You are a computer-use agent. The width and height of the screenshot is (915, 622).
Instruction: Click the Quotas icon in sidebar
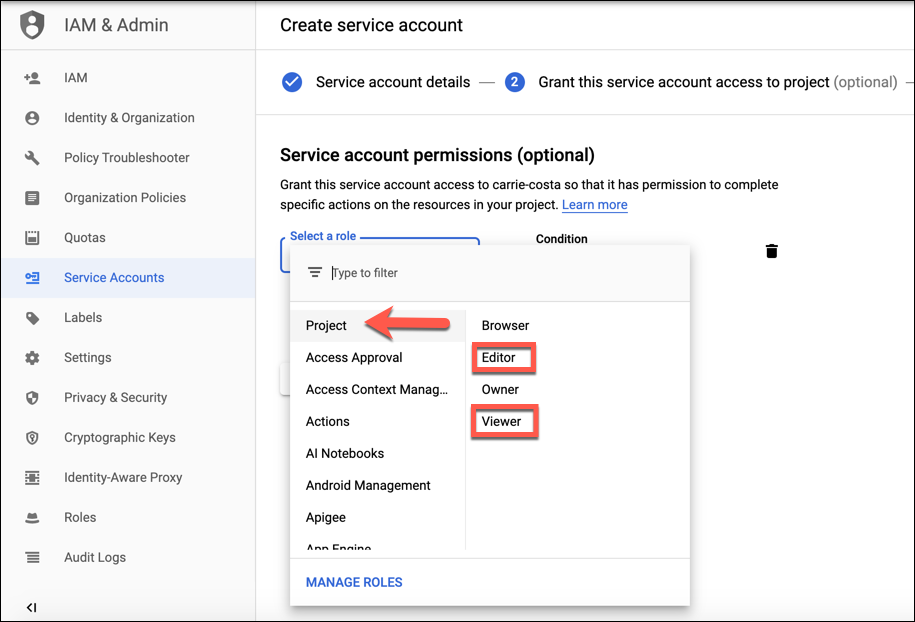point(32,237)
